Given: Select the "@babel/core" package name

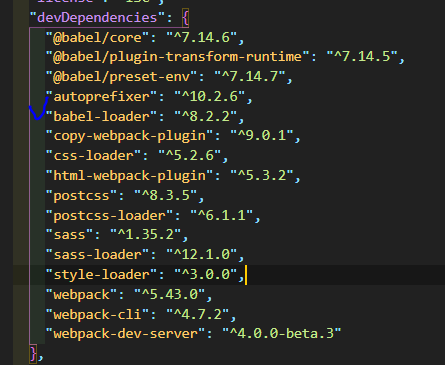Looking at the screenshot, I should [x=98, y=37].
